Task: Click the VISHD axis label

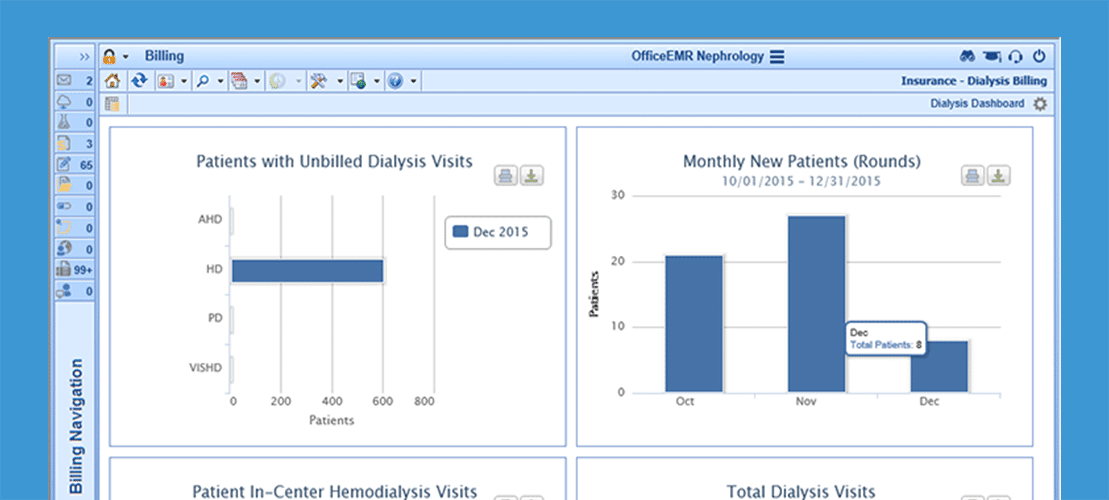Action: [x=205, y=368]
